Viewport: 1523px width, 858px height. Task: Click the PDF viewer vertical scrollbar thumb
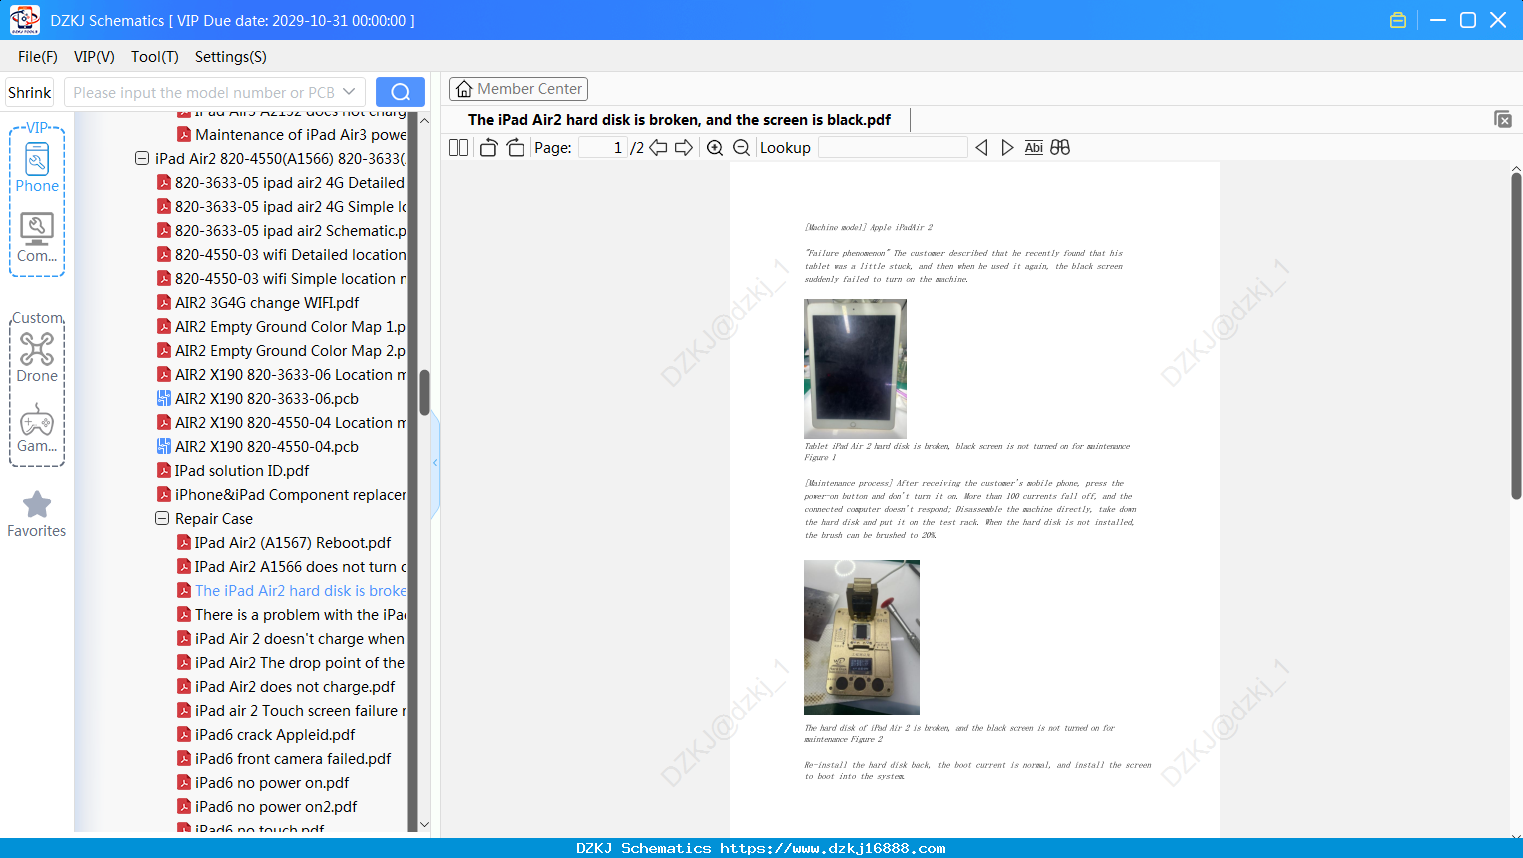pyautogui.click(x=1516, y=335)
